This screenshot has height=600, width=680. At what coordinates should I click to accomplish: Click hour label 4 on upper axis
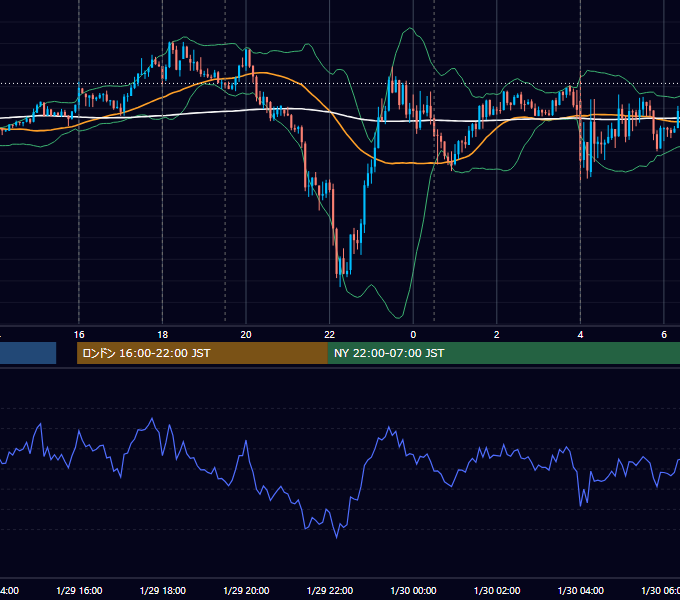(580, 335)
